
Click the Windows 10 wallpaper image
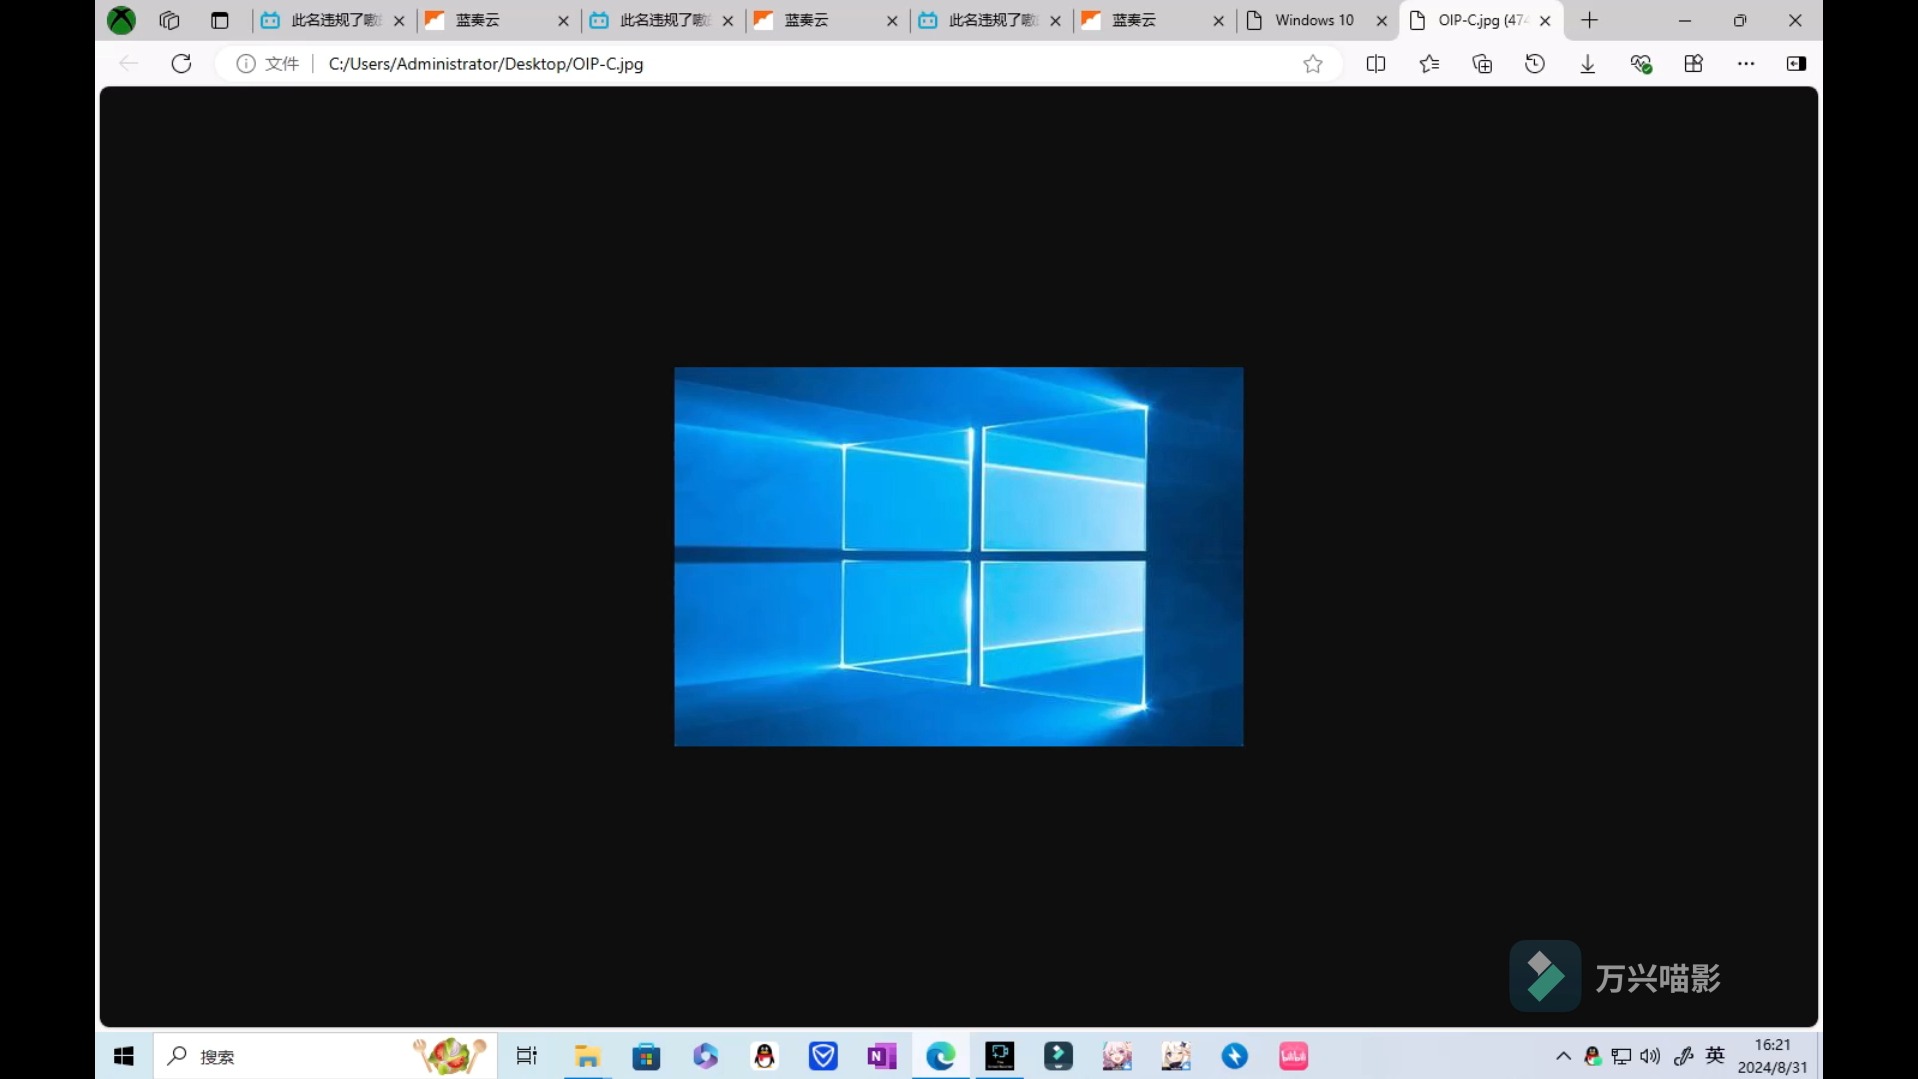click(x=958, y=556)
